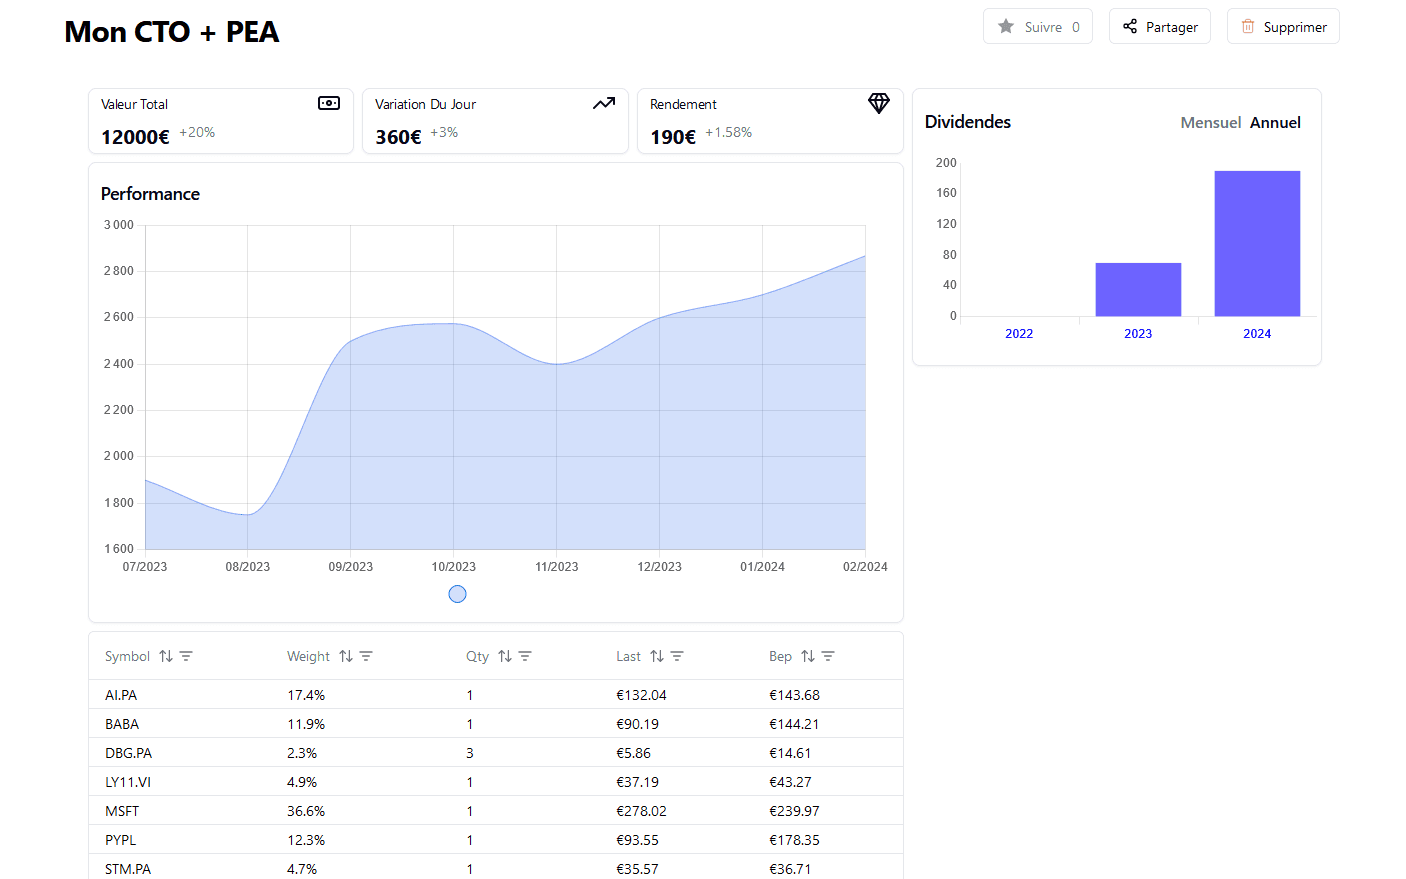Click MSFT weight value 36.6%

306,811
